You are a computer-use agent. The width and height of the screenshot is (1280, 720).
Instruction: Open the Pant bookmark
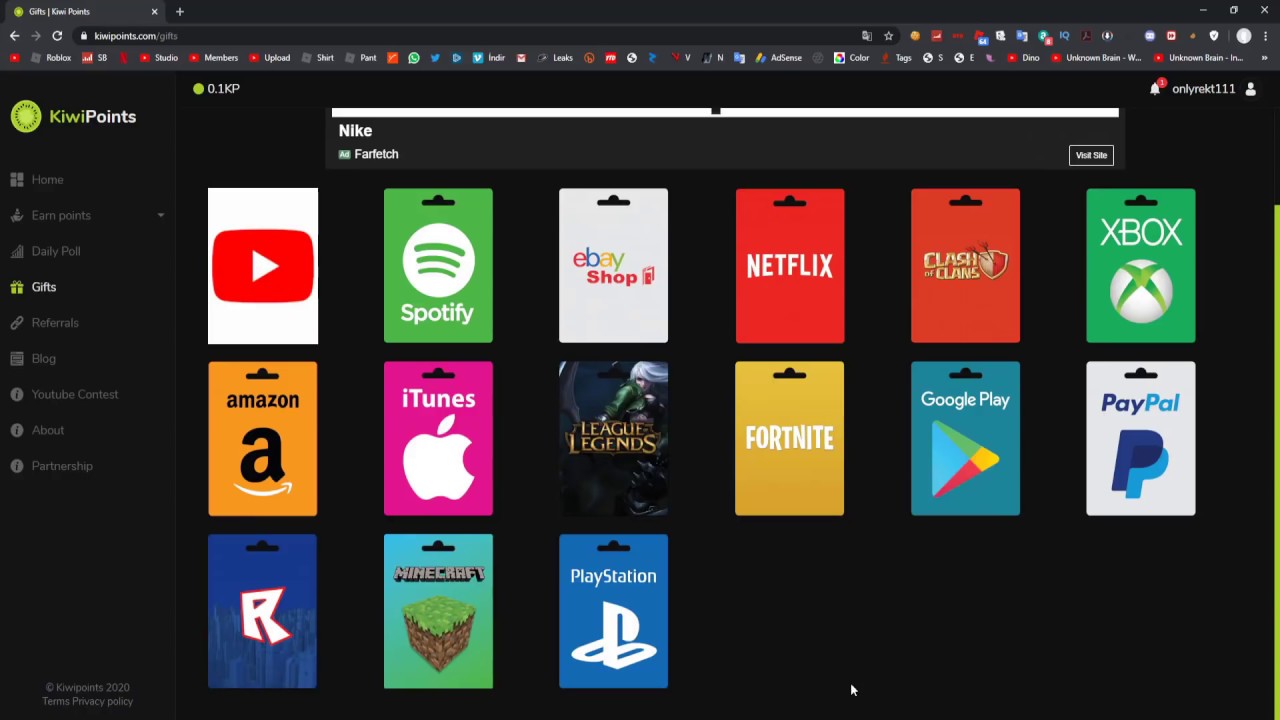click(361, 58)
